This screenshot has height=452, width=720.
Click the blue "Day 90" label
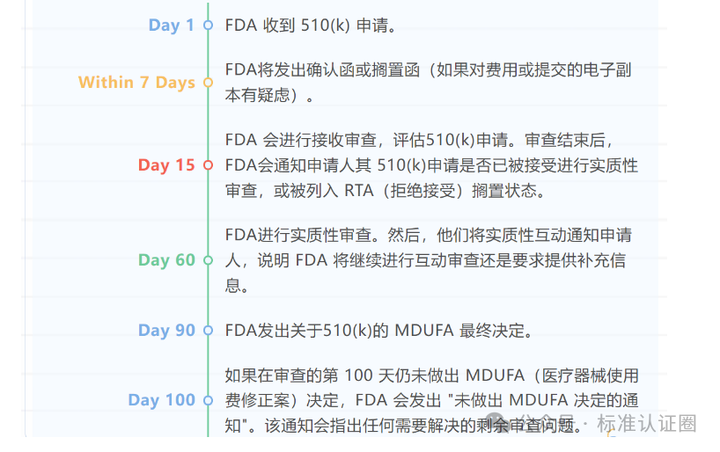pos(166,330)
